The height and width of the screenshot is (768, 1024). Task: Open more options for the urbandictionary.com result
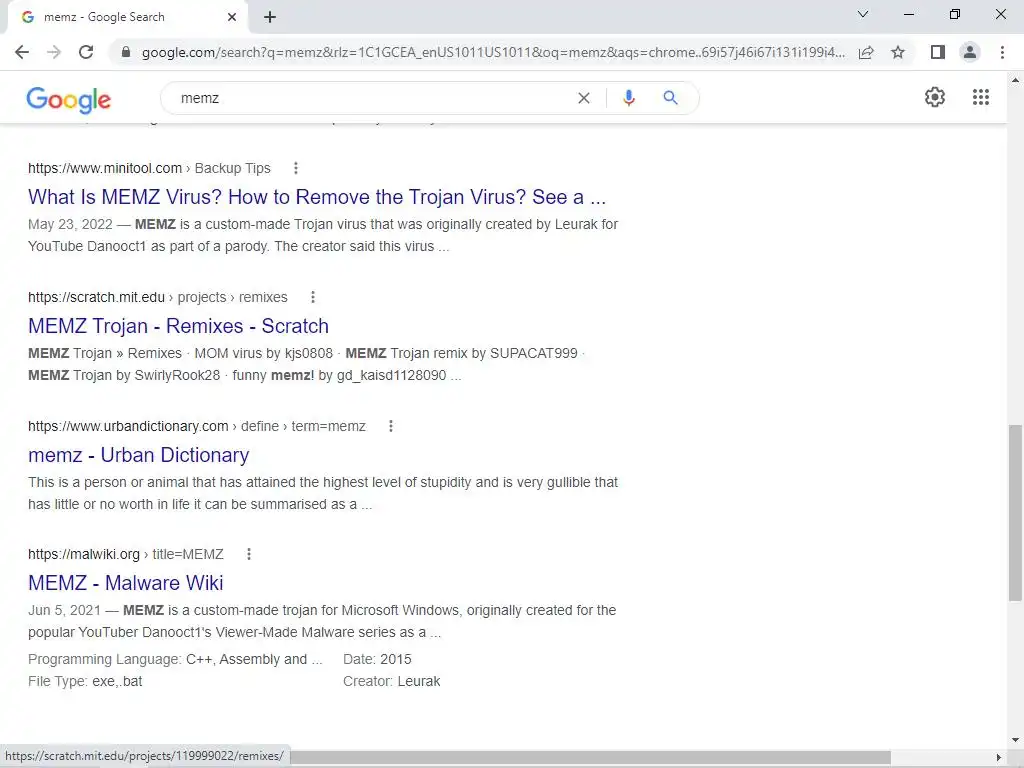click(391, 426)
